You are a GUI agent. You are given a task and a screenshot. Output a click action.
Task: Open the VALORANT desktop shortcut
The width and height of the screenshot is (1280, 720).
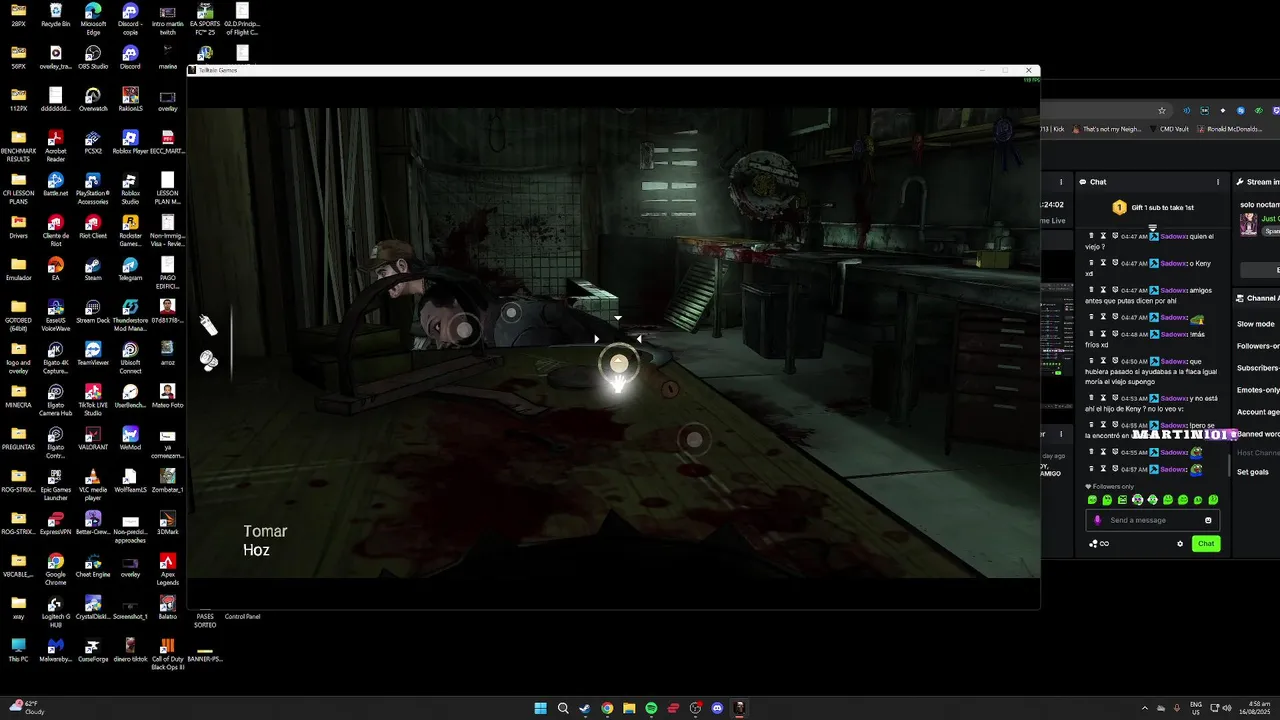pos(93,438)
